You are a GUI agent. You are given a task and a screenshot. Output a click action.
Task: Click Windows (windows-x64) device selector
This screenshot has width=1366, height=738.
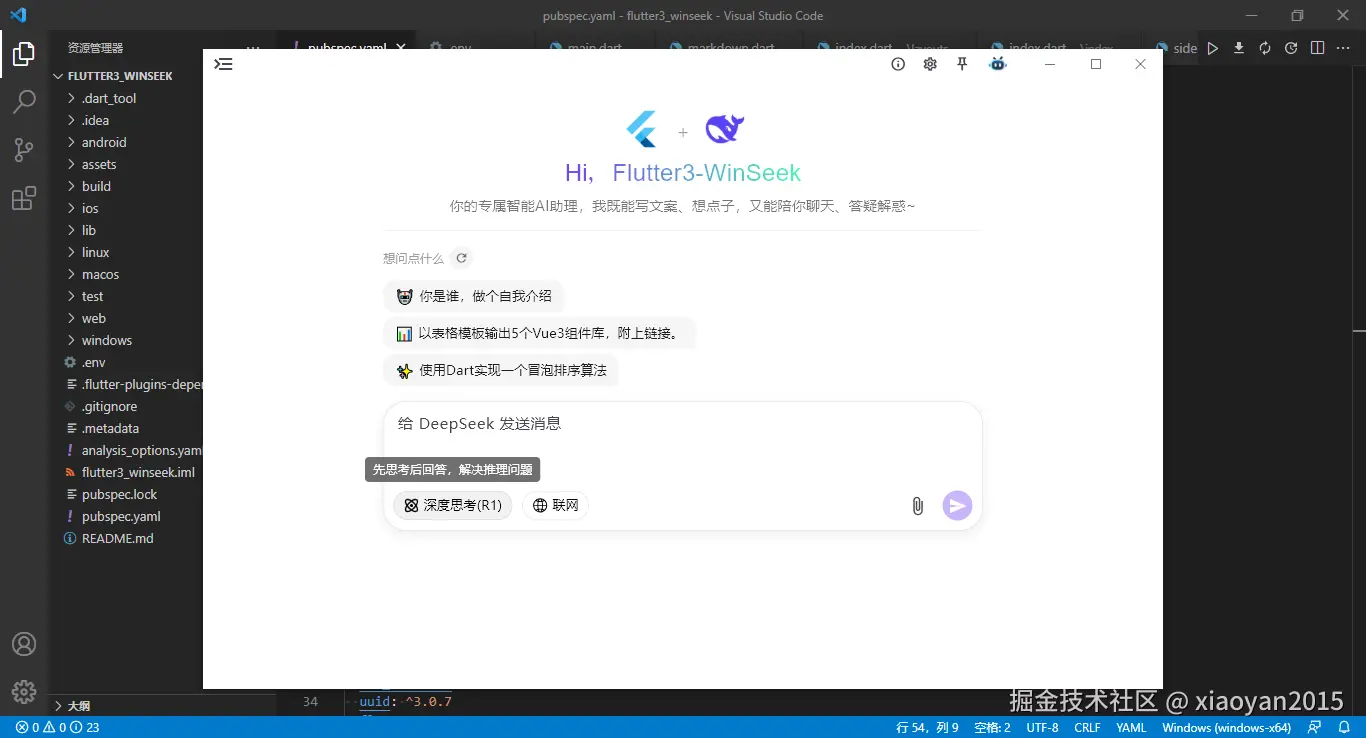point(1226,727)
